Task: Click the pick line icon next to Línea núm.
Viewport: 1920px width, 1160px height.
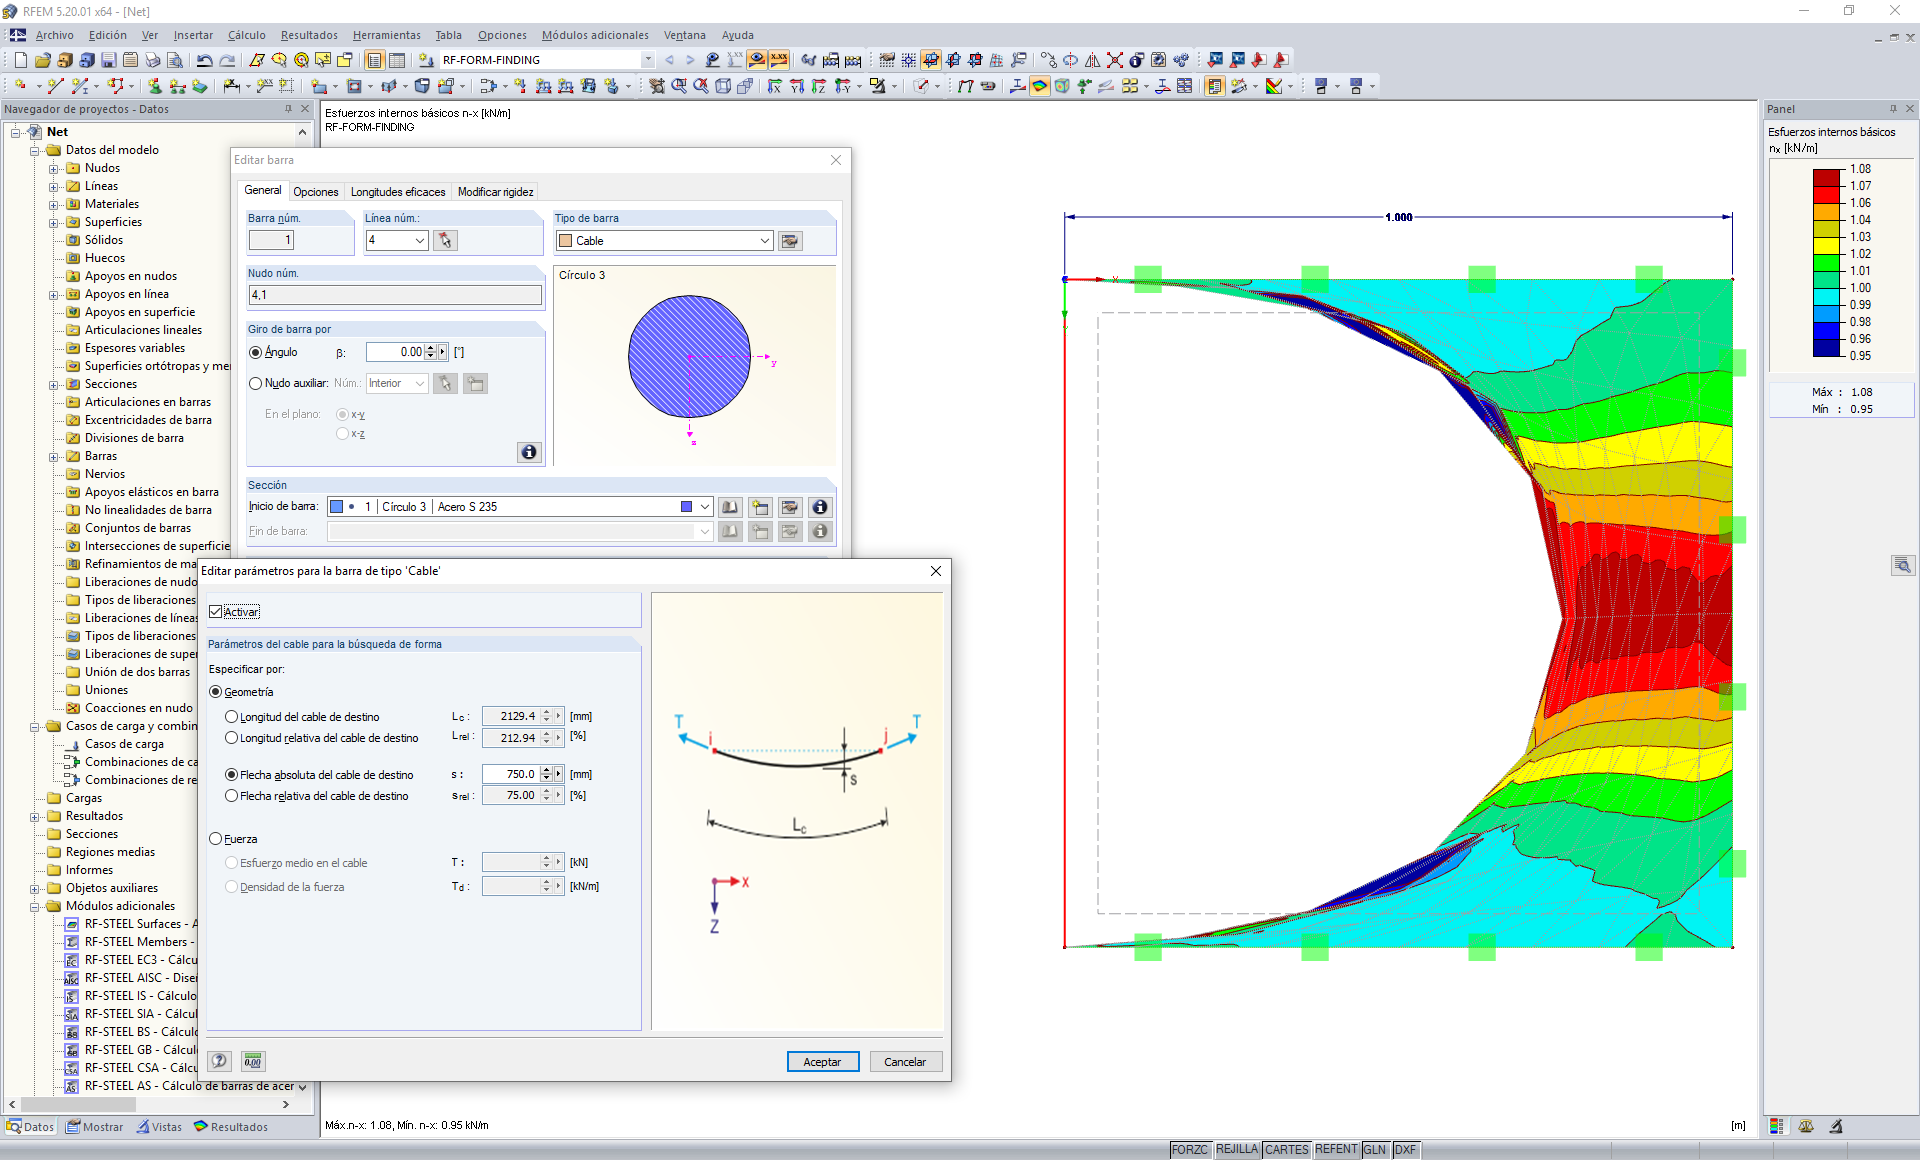Action: 446,241
